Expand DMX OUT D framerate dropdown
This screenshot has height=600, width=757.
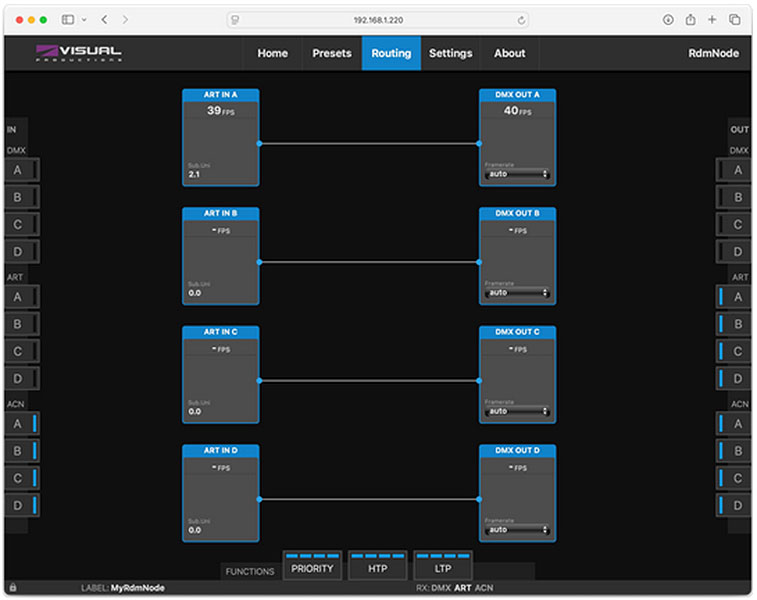pyautogui.click(x=517, y=530)
